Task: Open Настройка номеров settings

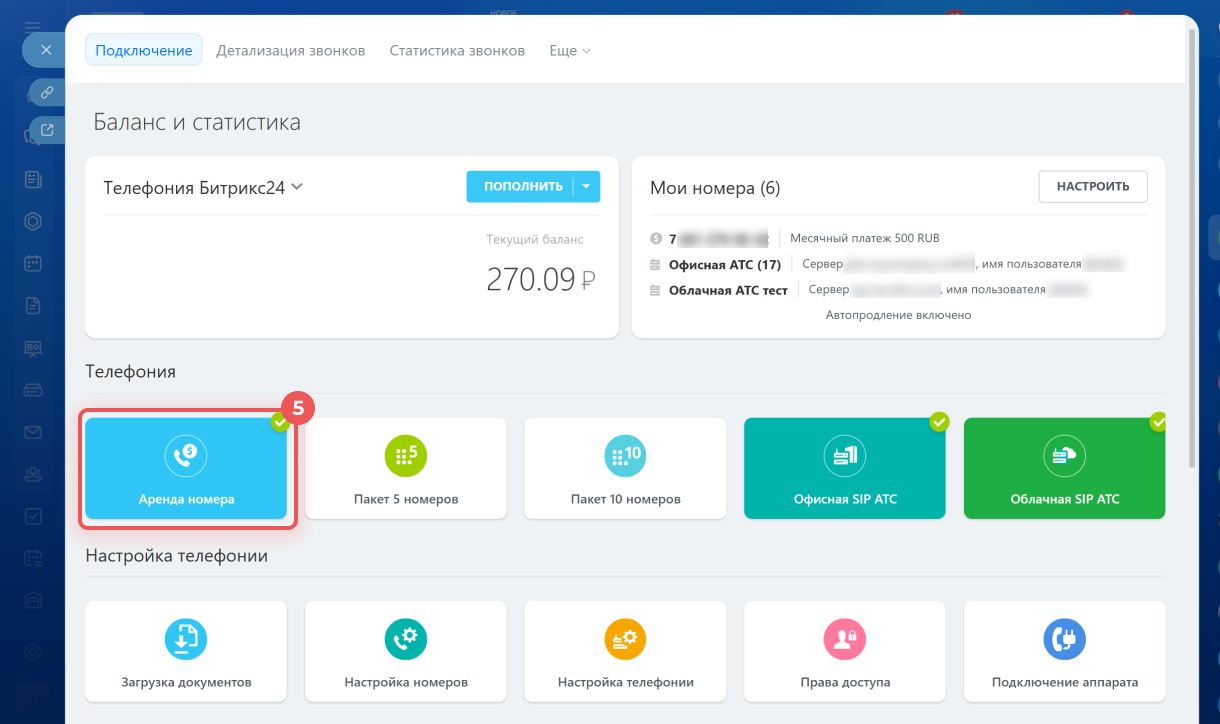Action: [x=405, y=650]
